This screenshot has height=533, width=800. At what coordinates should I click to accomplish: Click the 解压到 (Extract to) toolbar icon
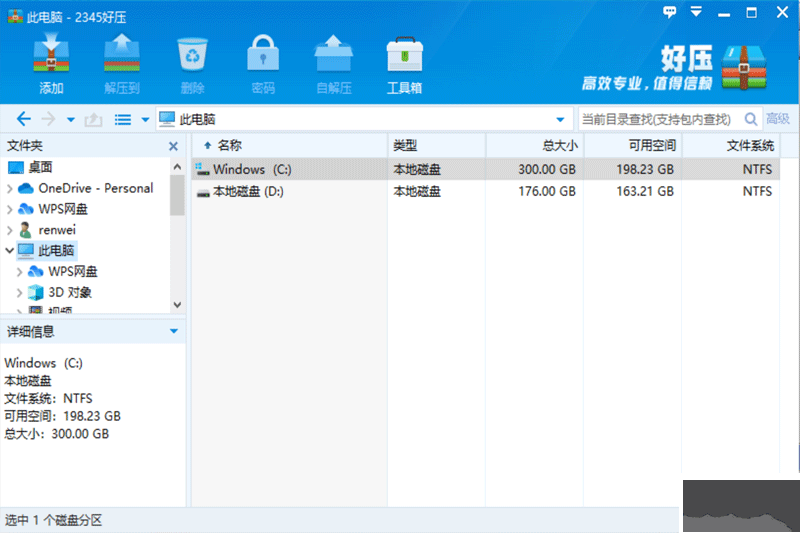point(121,53)
